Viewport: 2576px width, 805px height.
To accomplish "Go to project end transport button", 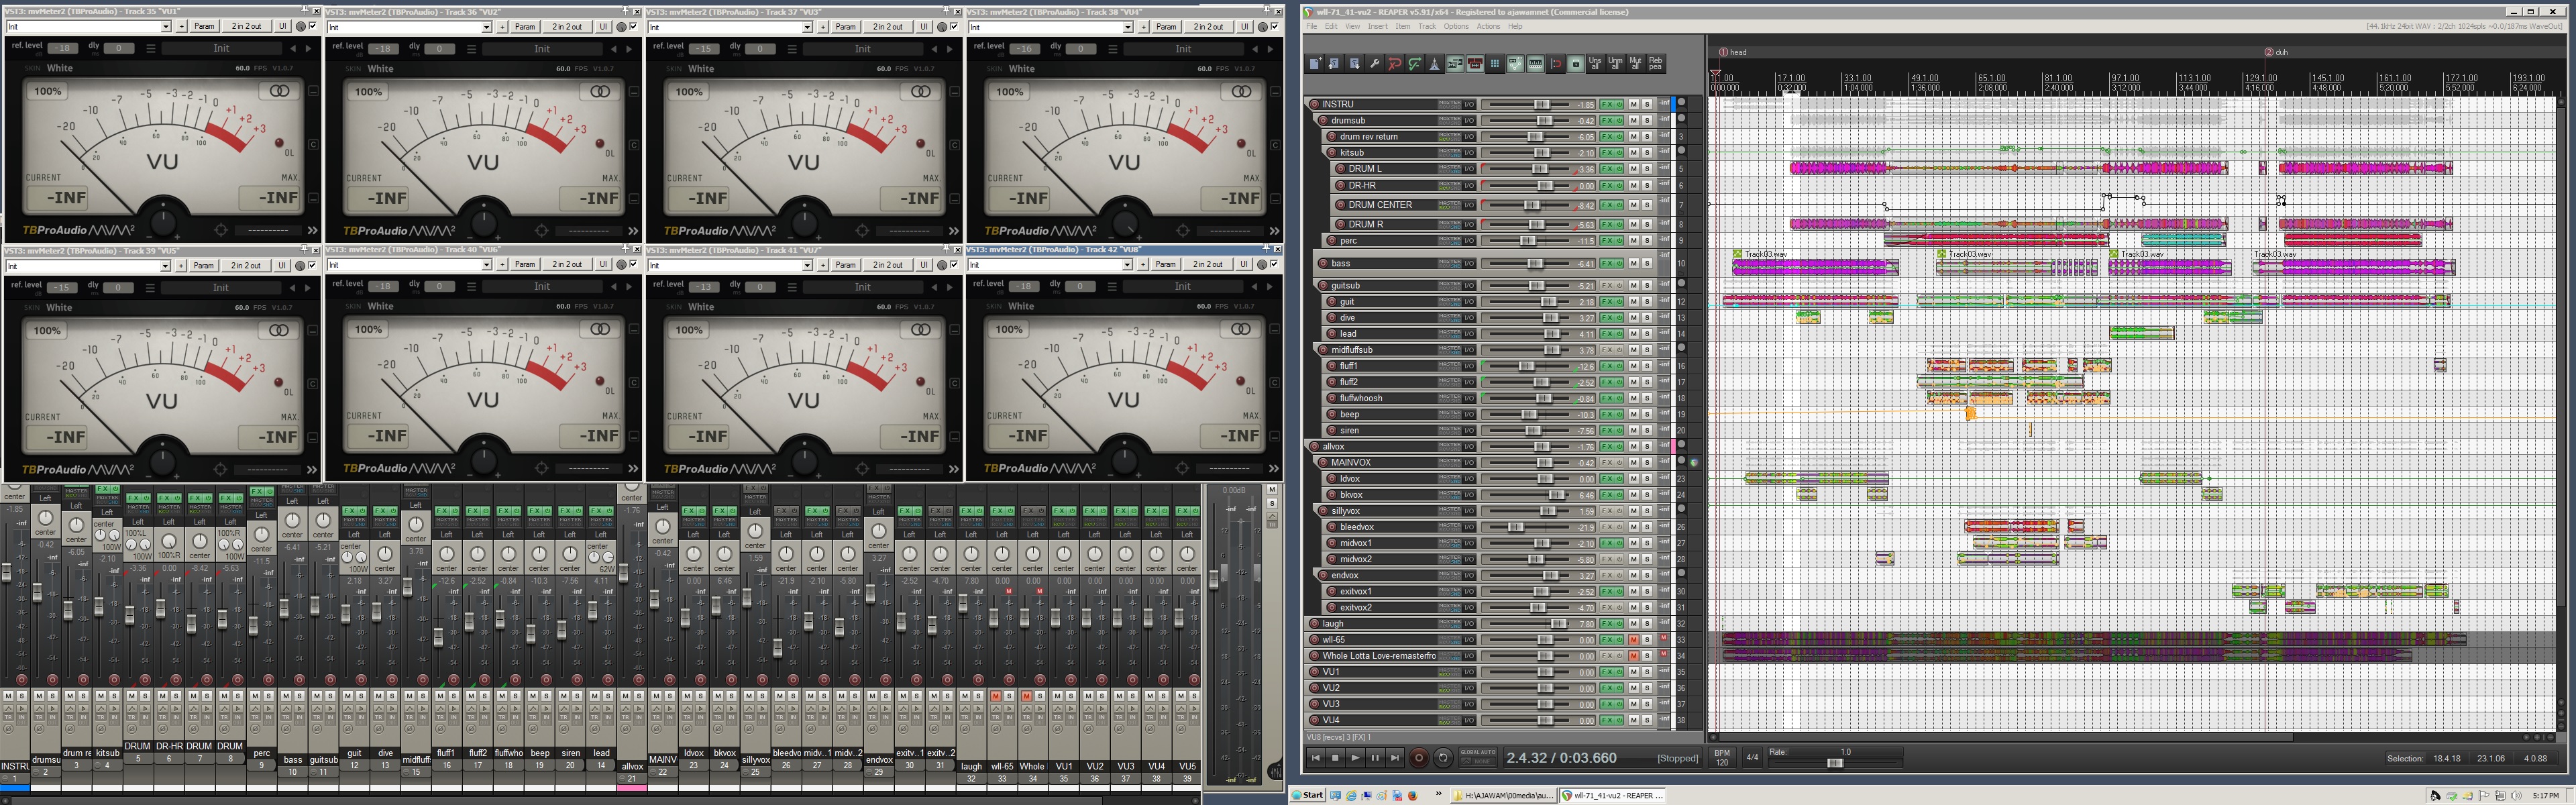I will pos(1395,758).
